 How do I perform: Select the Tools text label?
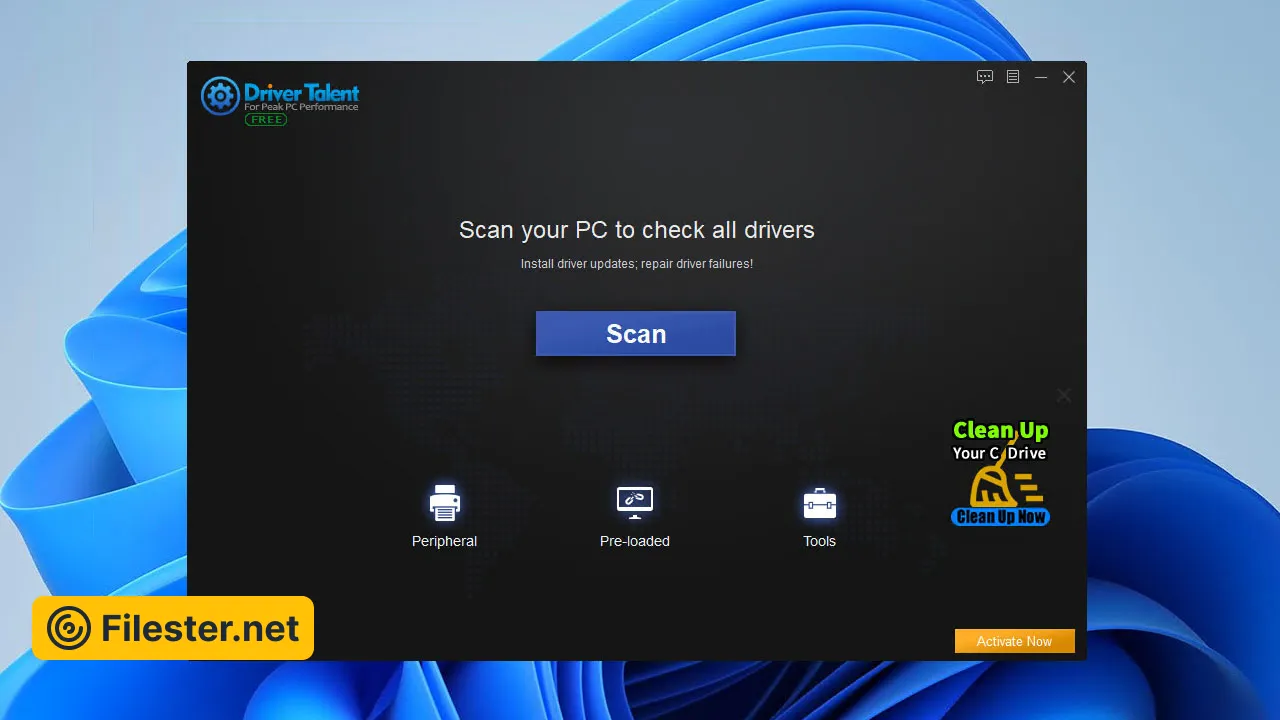click(819, 541)
